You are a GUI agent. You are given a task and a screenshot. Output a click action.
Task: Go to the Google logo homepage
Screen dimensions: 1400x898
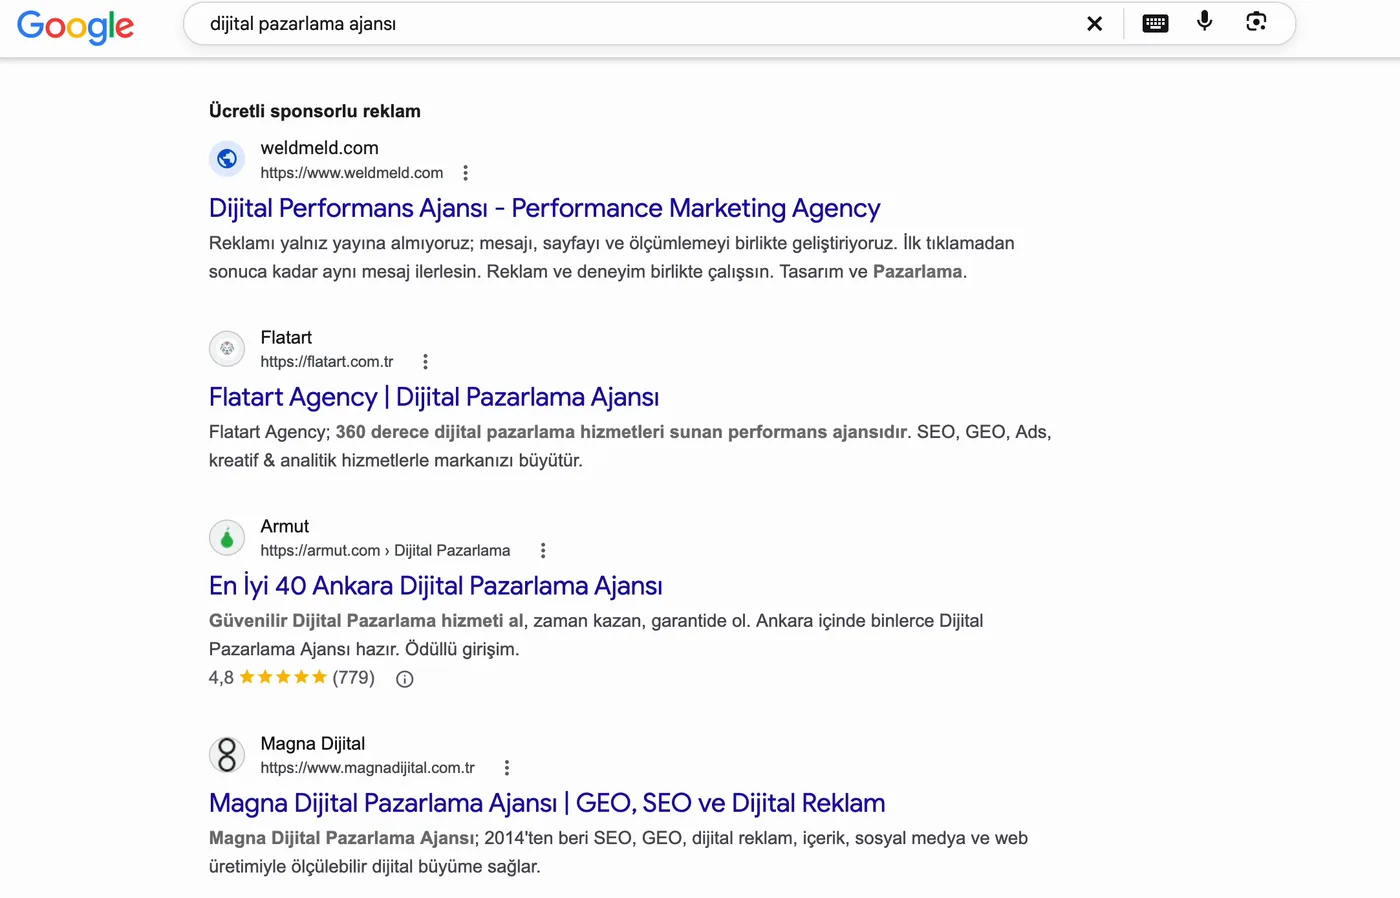pyautogui.click(x=75, y=26)
